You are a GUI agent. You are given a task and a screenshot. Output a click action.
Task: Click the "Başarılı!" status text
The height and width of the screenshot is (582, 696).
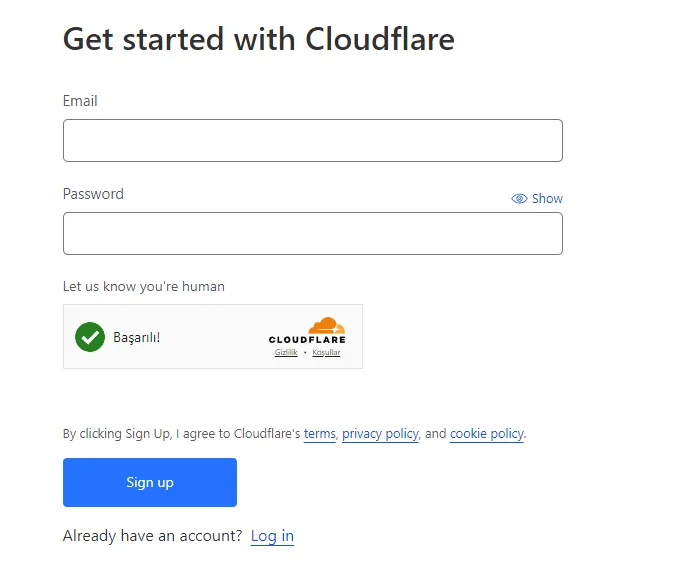point(137,337)
